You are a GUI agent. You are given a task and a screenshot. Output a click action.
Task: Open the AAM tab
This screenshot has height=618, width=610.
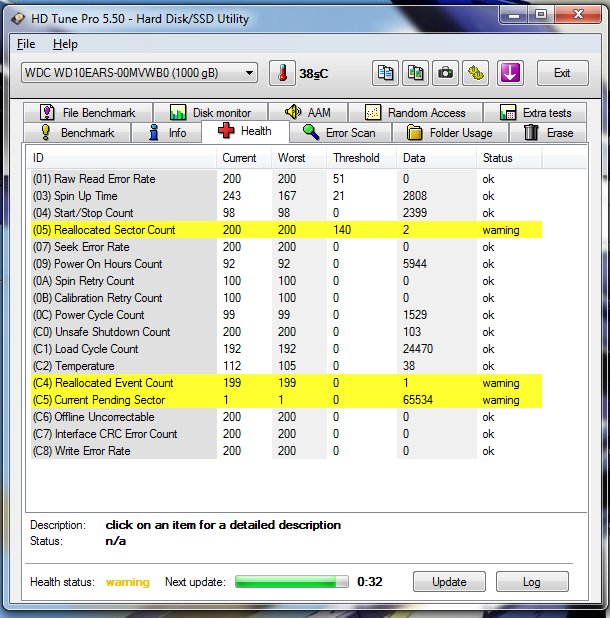[x=308, y=113]
